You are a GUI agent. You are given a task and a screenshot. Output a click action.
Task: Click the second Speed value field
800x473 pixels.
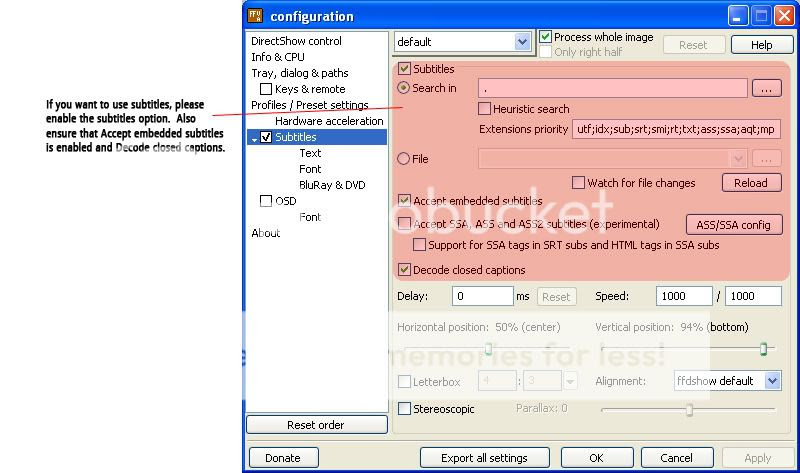(x=753, y=296)
